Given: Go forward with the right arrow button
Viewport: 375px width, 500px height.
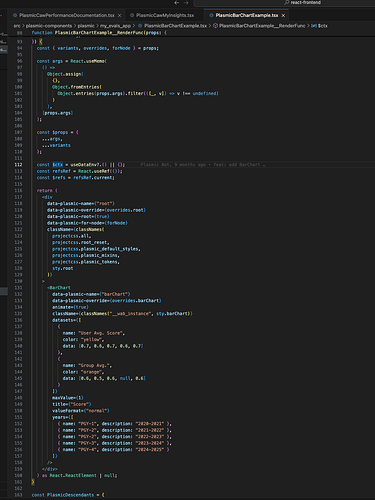Looking at the screenshot, I should pos(186,3).
